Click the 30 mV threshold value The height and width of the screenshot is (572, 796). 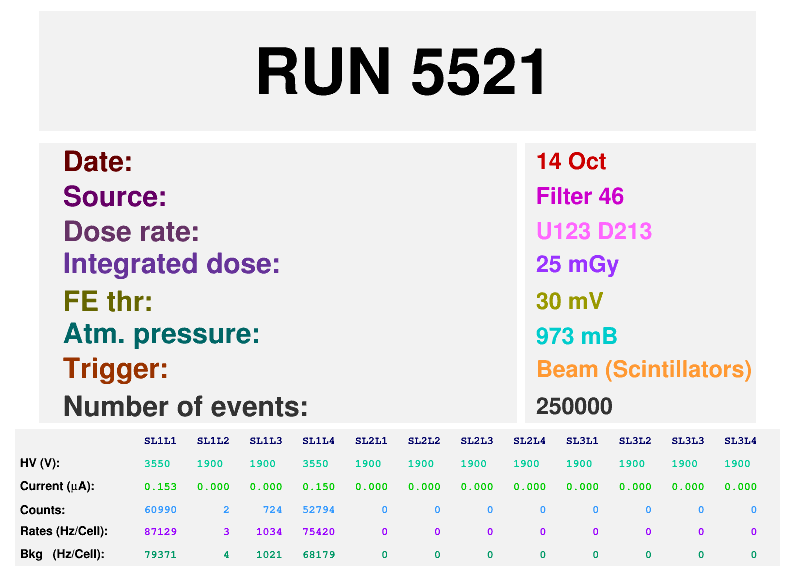[x=570, y=302]
